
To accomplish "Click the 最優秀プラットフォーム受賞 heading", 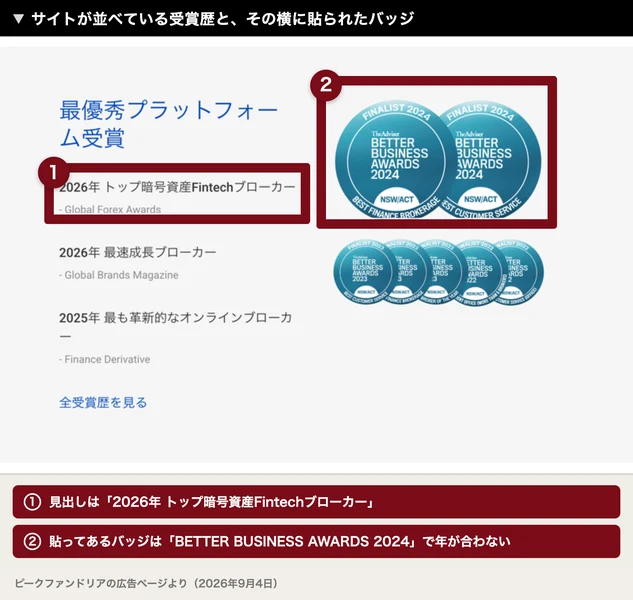I will pyautogui.click(x=169, y=123).
